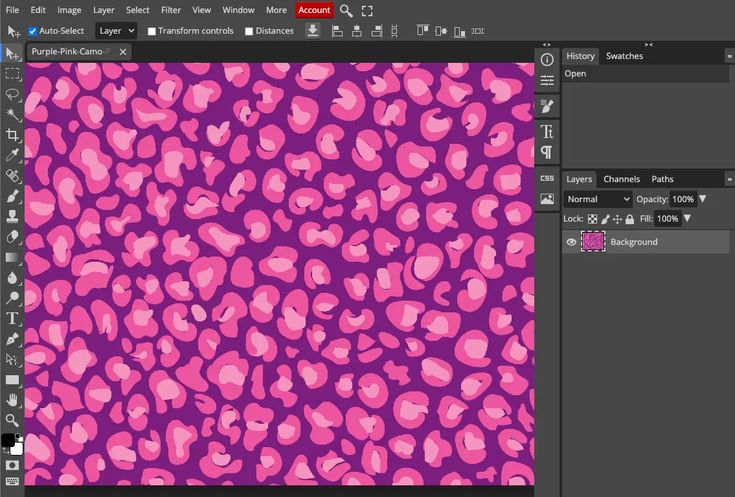Screen dimensions: 735x497
Task: Select the Brush tool
Action: click(12, 196)
